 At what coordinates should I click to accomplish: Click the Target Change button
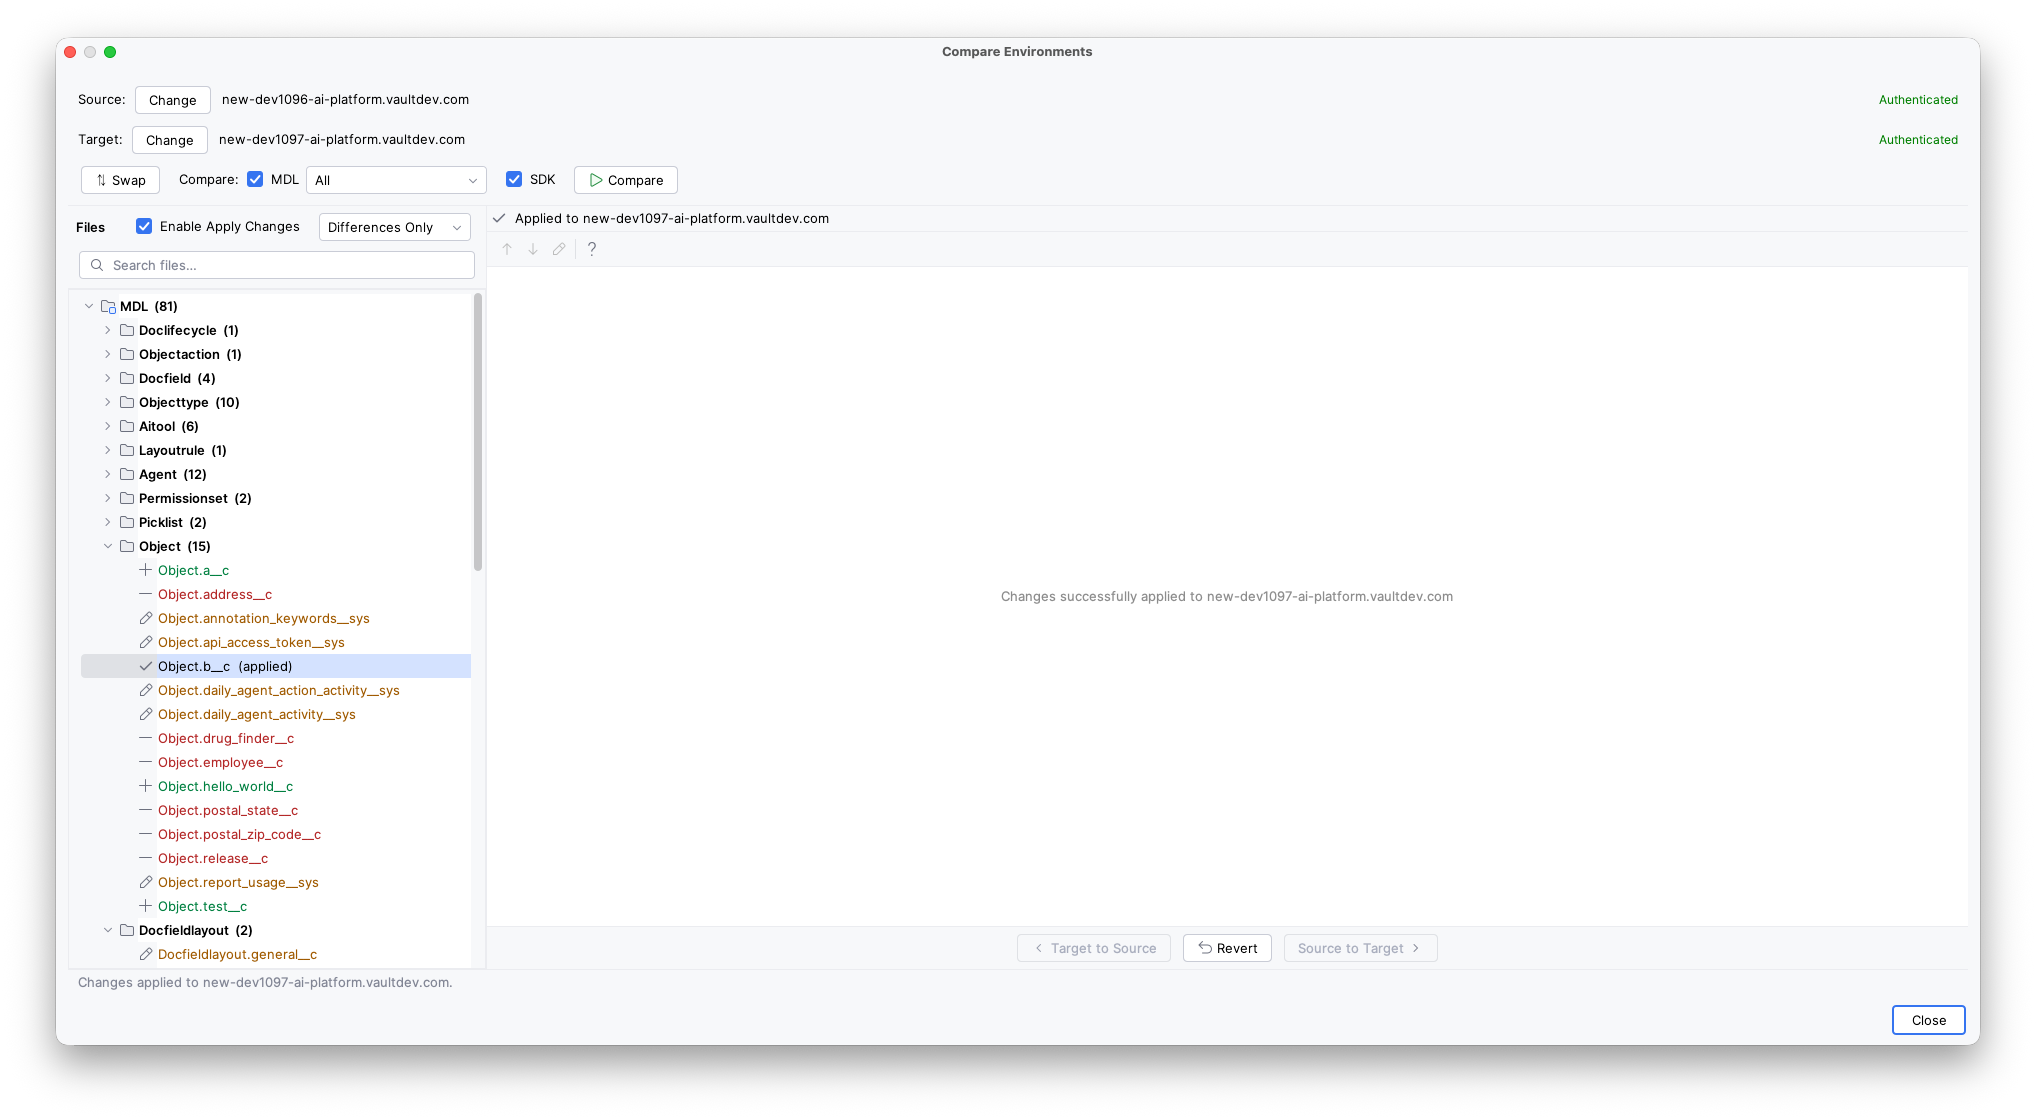(x=170, y=140)
